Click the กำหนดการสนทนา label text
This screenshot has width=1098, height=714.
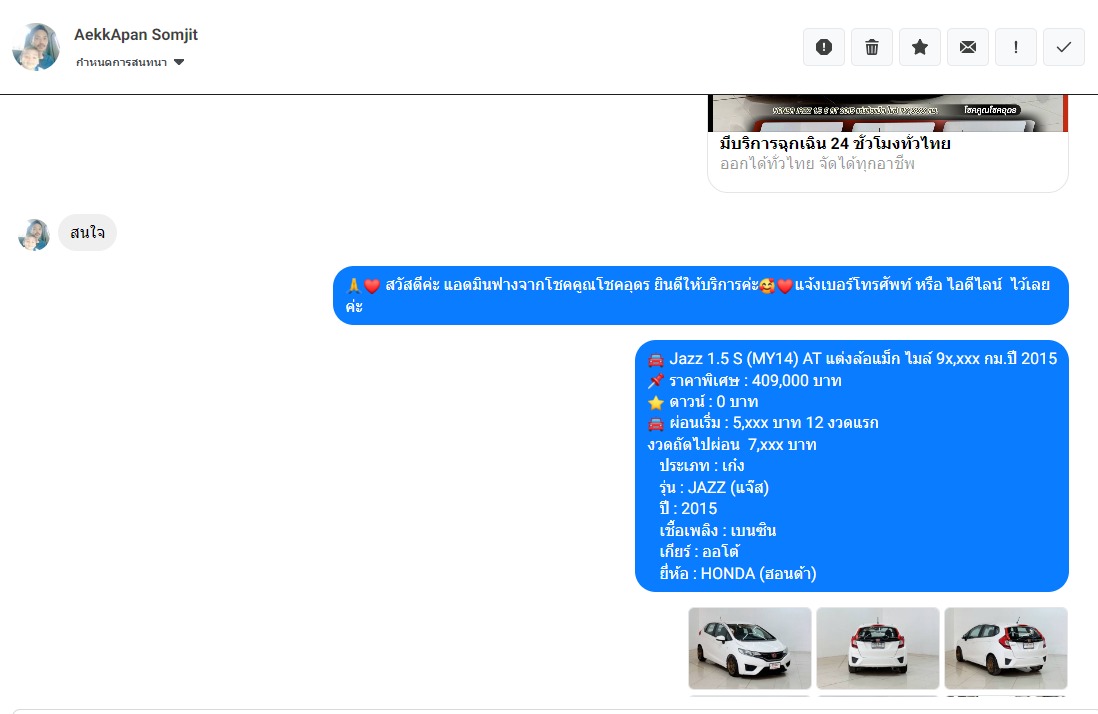coord(121,62)
